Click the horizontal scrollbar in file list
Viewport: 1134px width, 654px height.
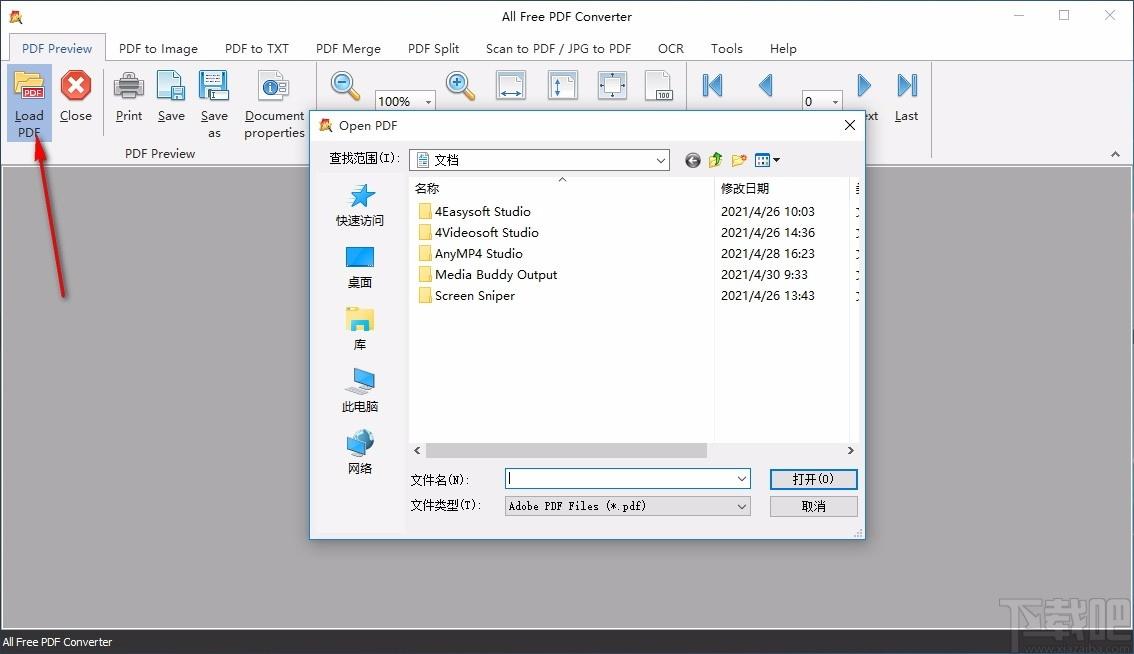pos(566,450)
